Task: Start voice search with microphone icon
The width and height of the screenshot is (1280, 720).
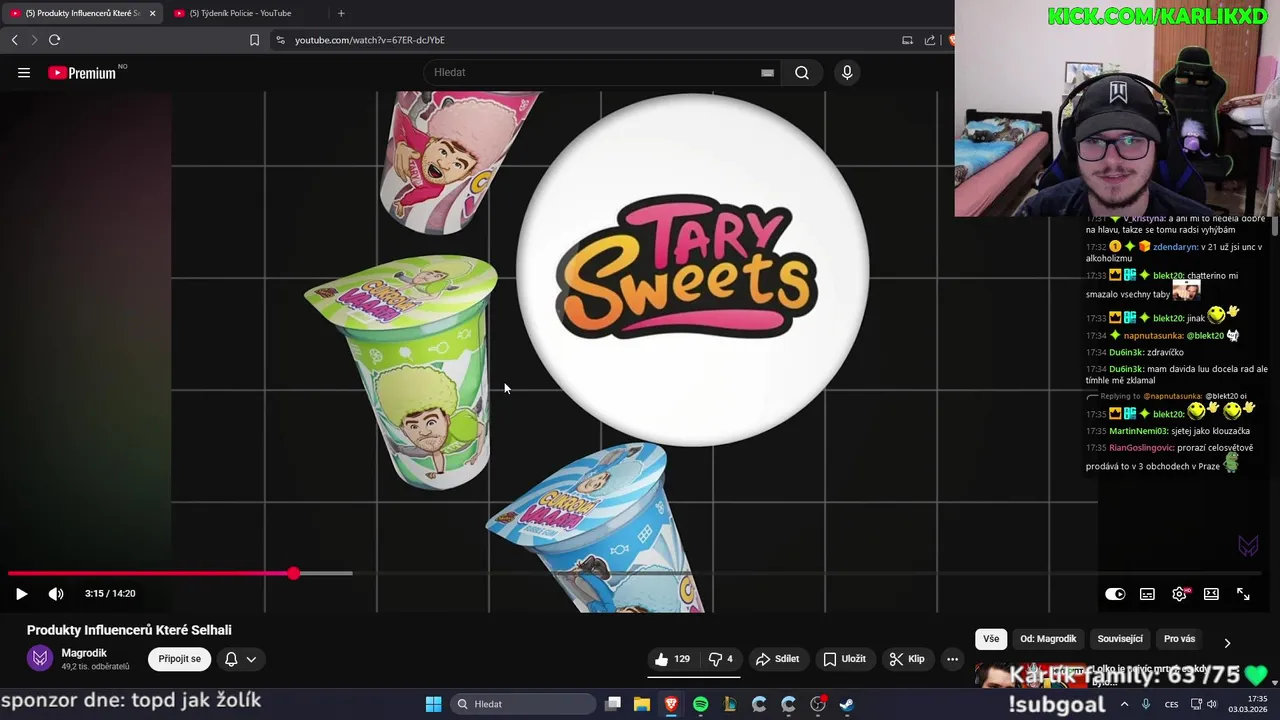Action: coord(847,72)
